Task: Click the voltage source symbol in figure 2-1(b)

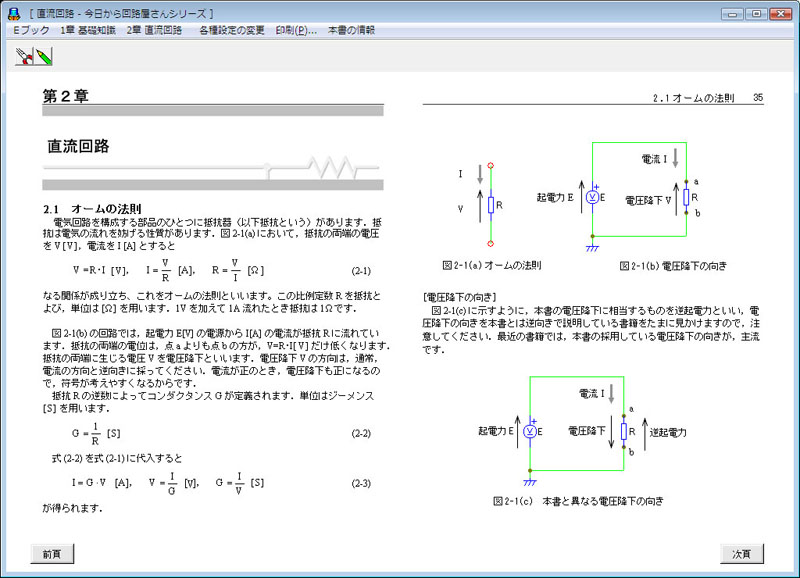Action: point(592,197)
